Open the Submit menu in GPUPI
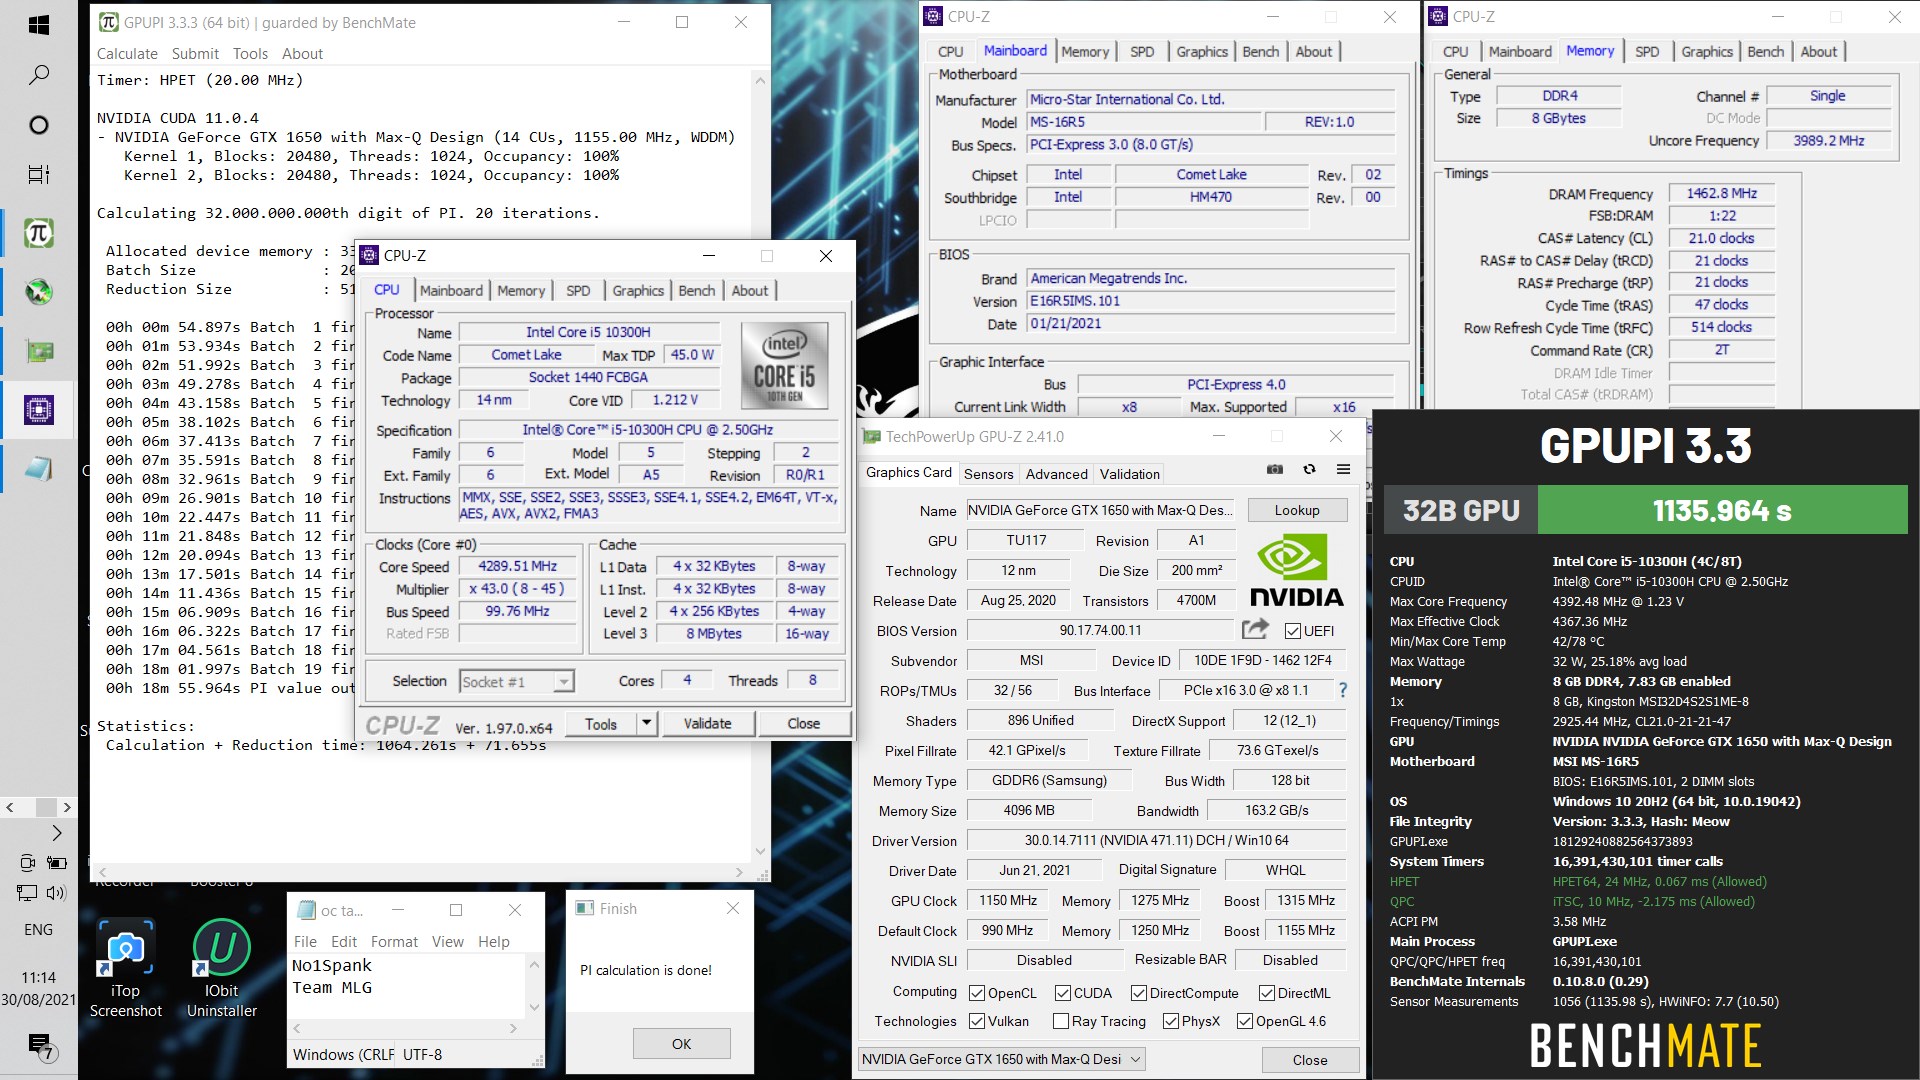Screen dimensions: 1920x1080 (195, 54)
